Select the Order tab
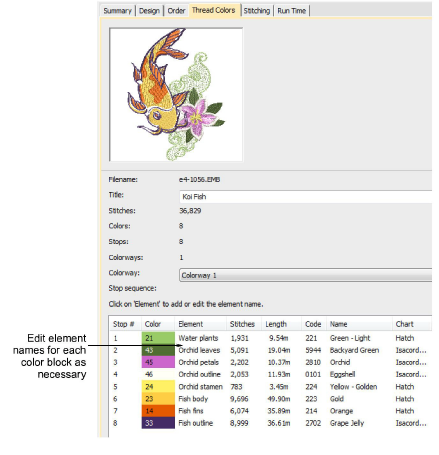Screen dimensions: 439x455 point(176,11)
